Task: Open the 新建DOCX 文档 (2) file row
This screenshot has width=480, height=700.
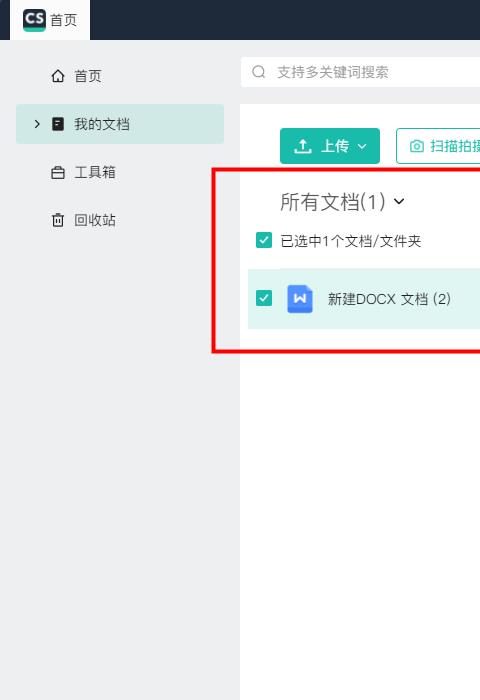Action: pos(364,299)
